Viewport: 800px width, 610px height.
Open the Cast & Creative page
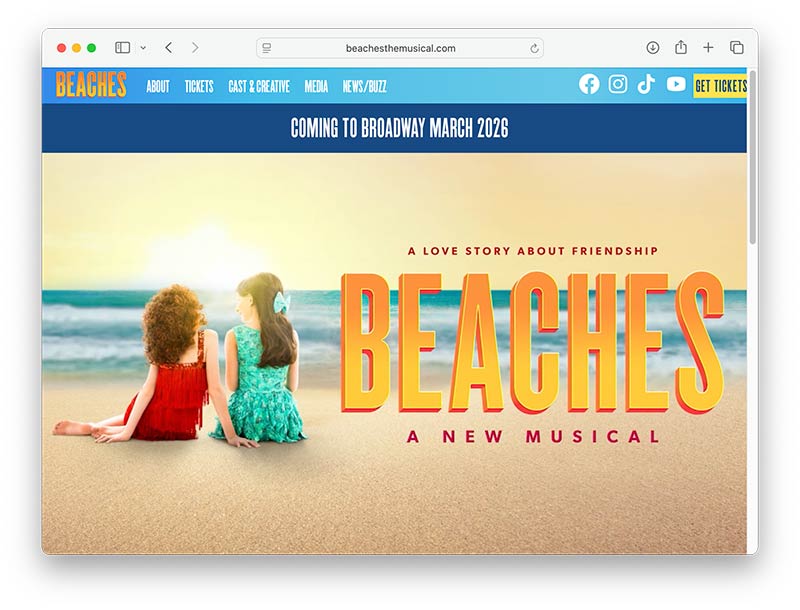click(259, 87)
